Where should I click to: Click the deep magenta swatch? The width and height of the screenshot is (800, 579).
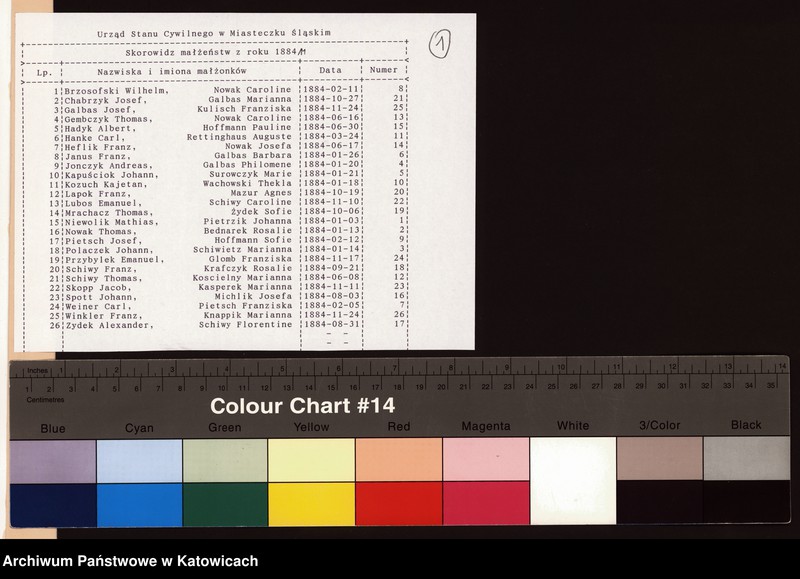pyautogui.click(x=486, y=503)
